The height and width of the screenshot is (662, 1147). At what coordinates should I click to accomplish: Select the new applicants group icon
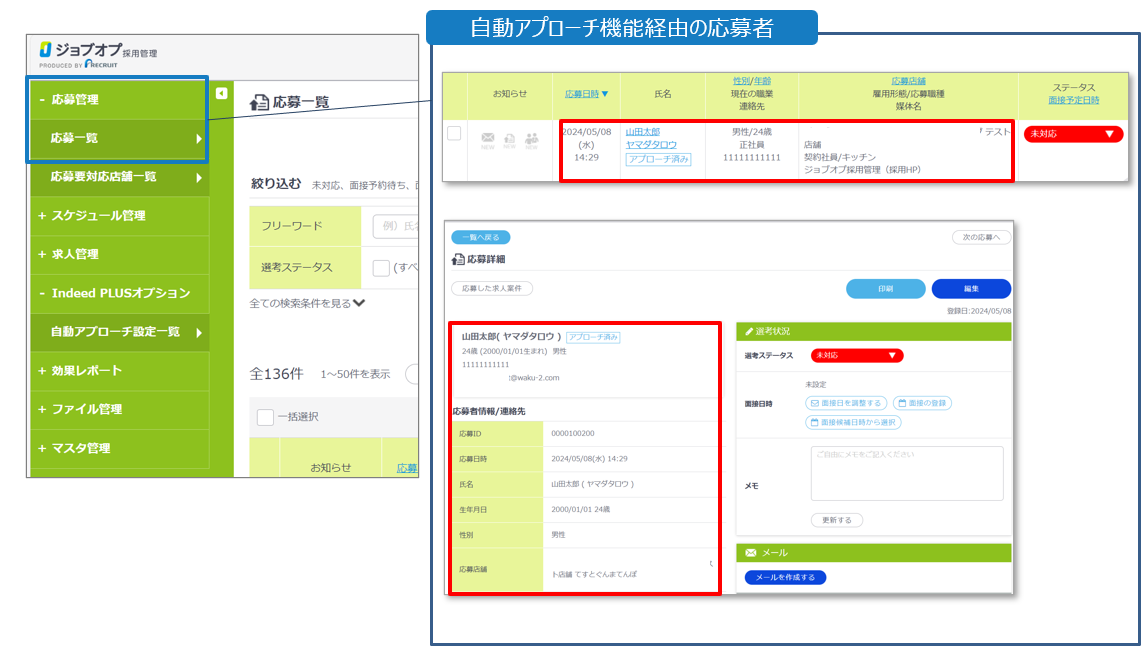click(531, 137)
